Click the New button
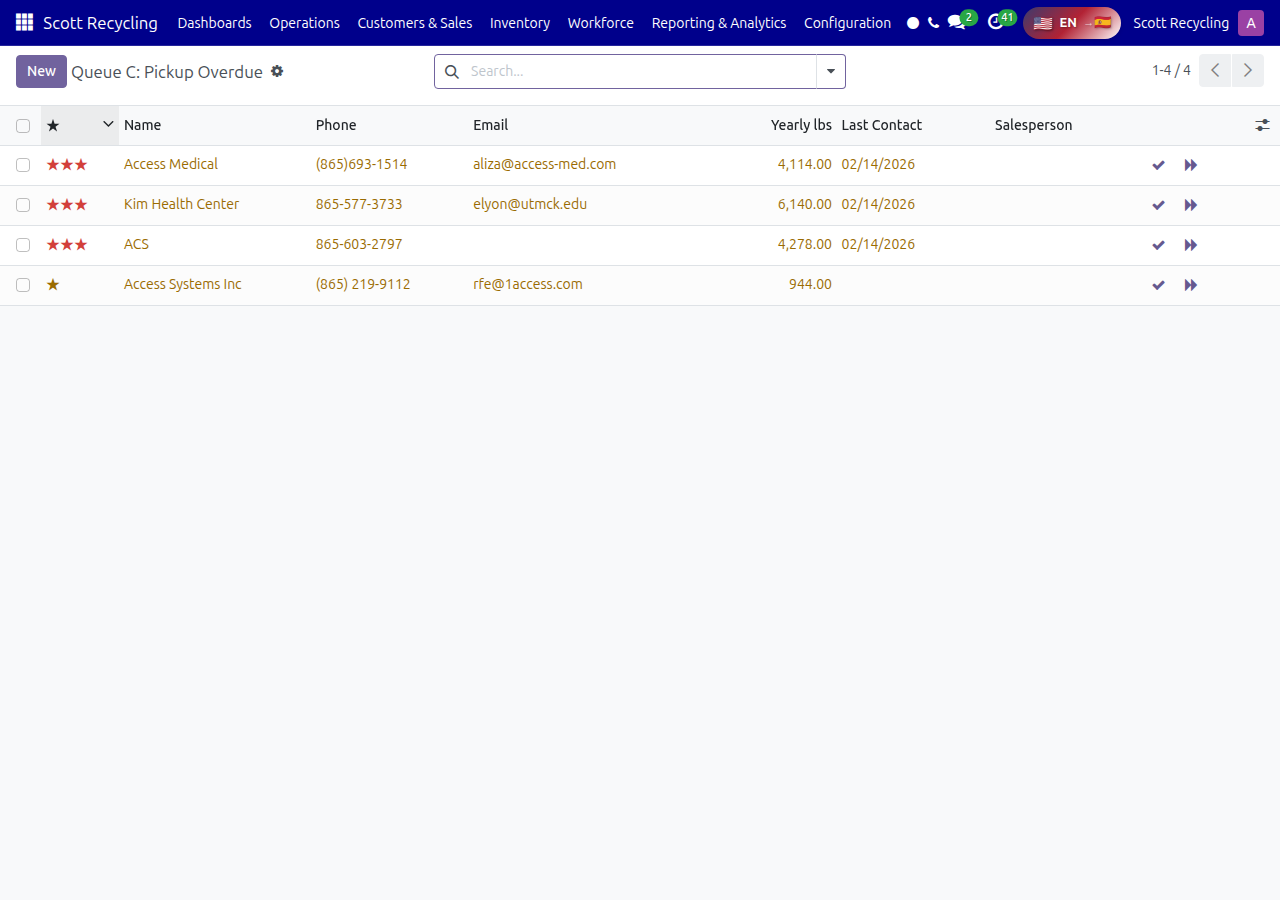This screenshot has width=1280, height=900. click(41, 71)
